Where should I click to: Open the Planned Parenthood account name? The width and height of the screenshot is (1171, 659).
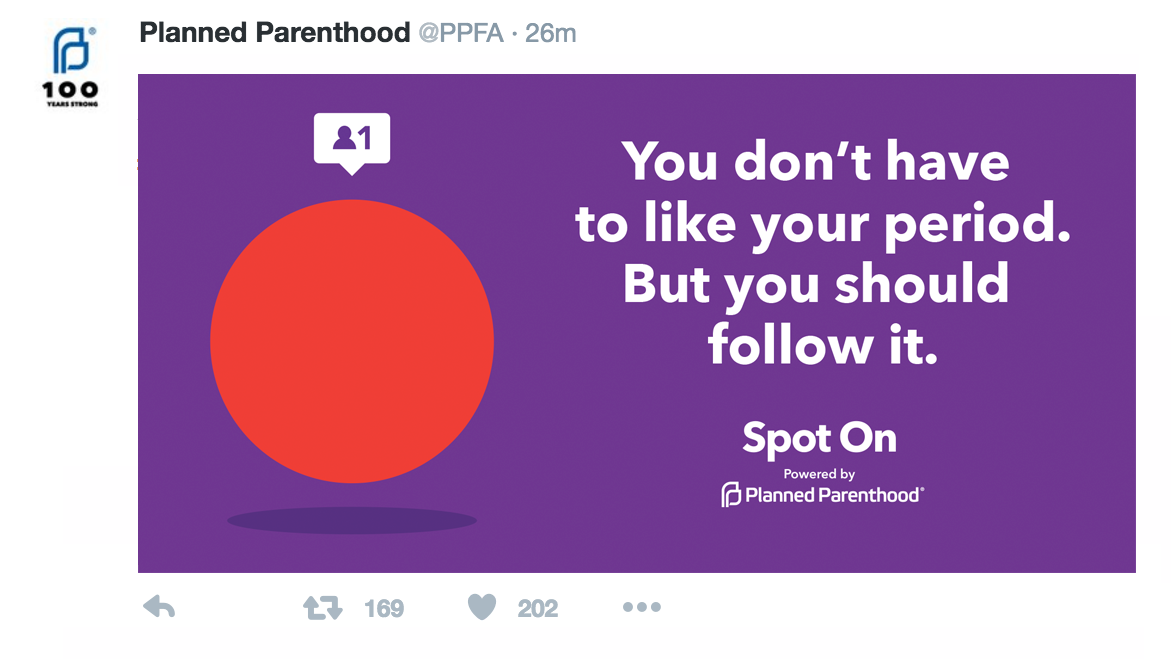click(x=275, y=33)
